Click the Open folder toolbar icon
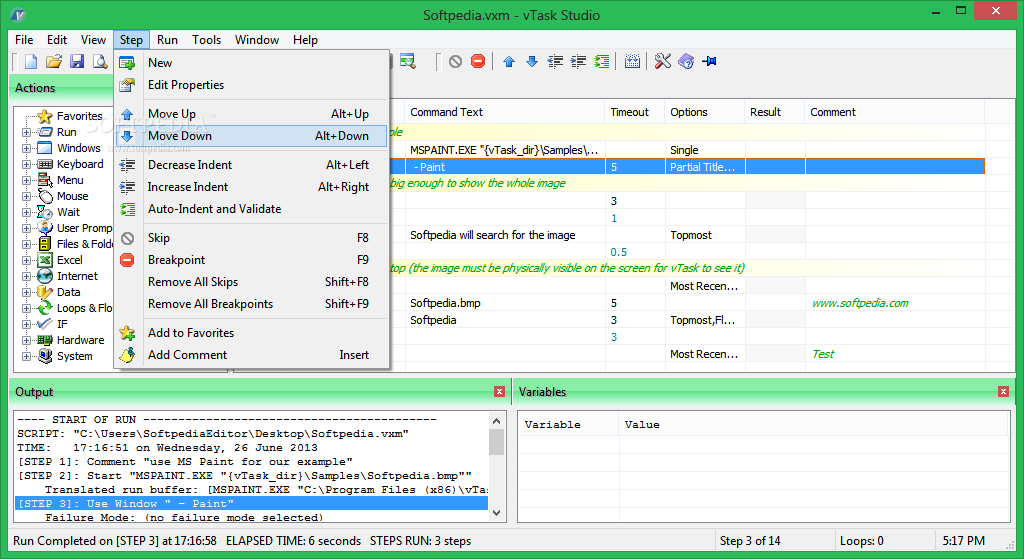 (x=54, y=61)
